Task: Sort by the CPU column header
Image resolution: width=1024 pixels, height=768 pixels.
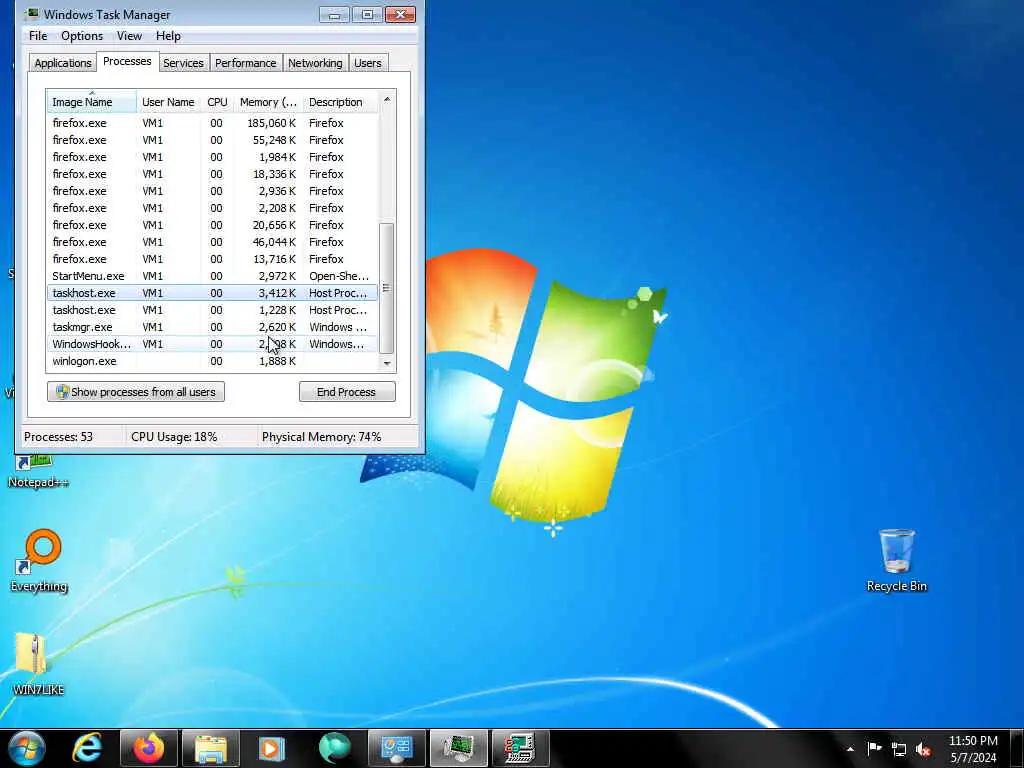Action: tap(217, 102)
